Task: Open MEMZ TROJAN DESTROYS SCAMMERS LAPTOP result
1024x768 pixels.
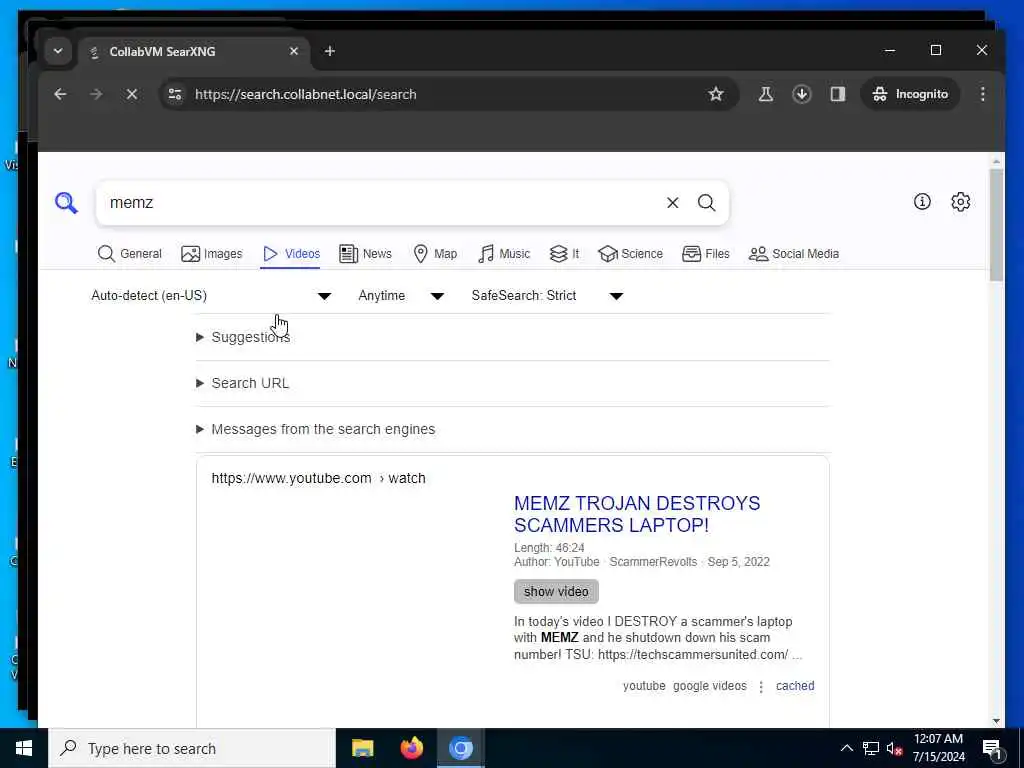Action: tap(637, 514)
